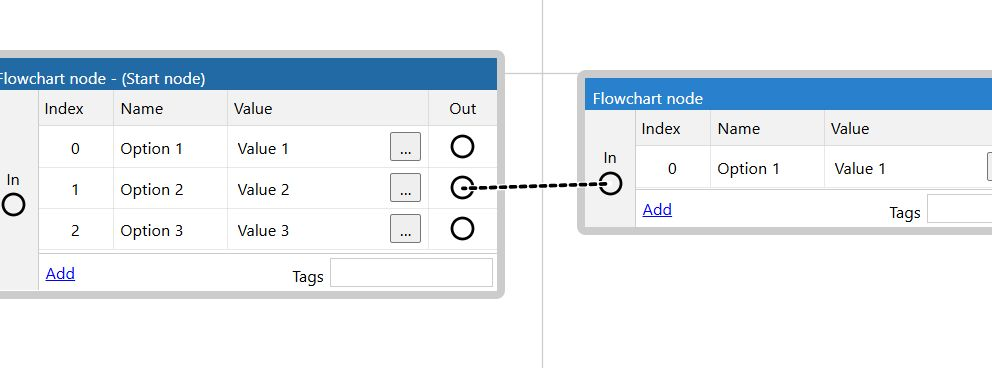The image size is (992, 368).
Task: Click the Out connector for Option 1
Action: 462,147
